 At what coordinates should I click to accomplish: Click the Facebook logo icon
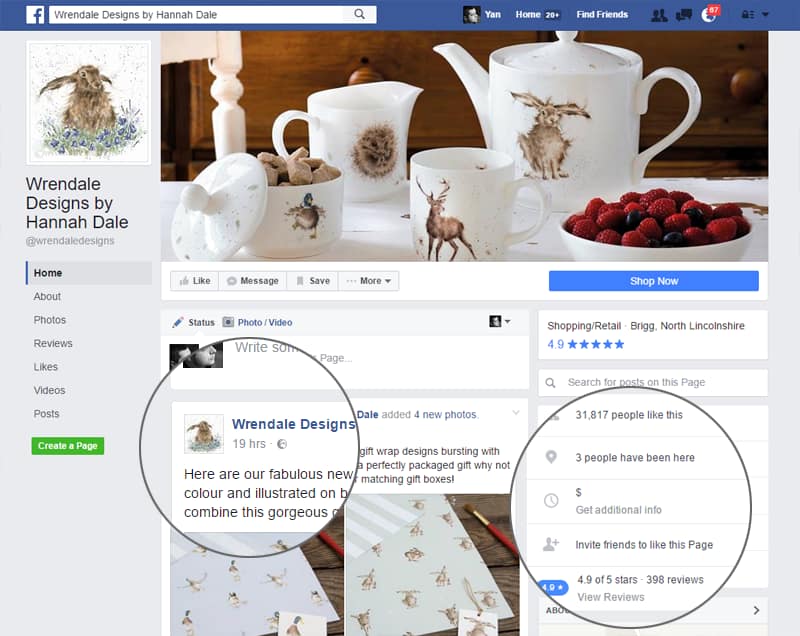[35, 15]
